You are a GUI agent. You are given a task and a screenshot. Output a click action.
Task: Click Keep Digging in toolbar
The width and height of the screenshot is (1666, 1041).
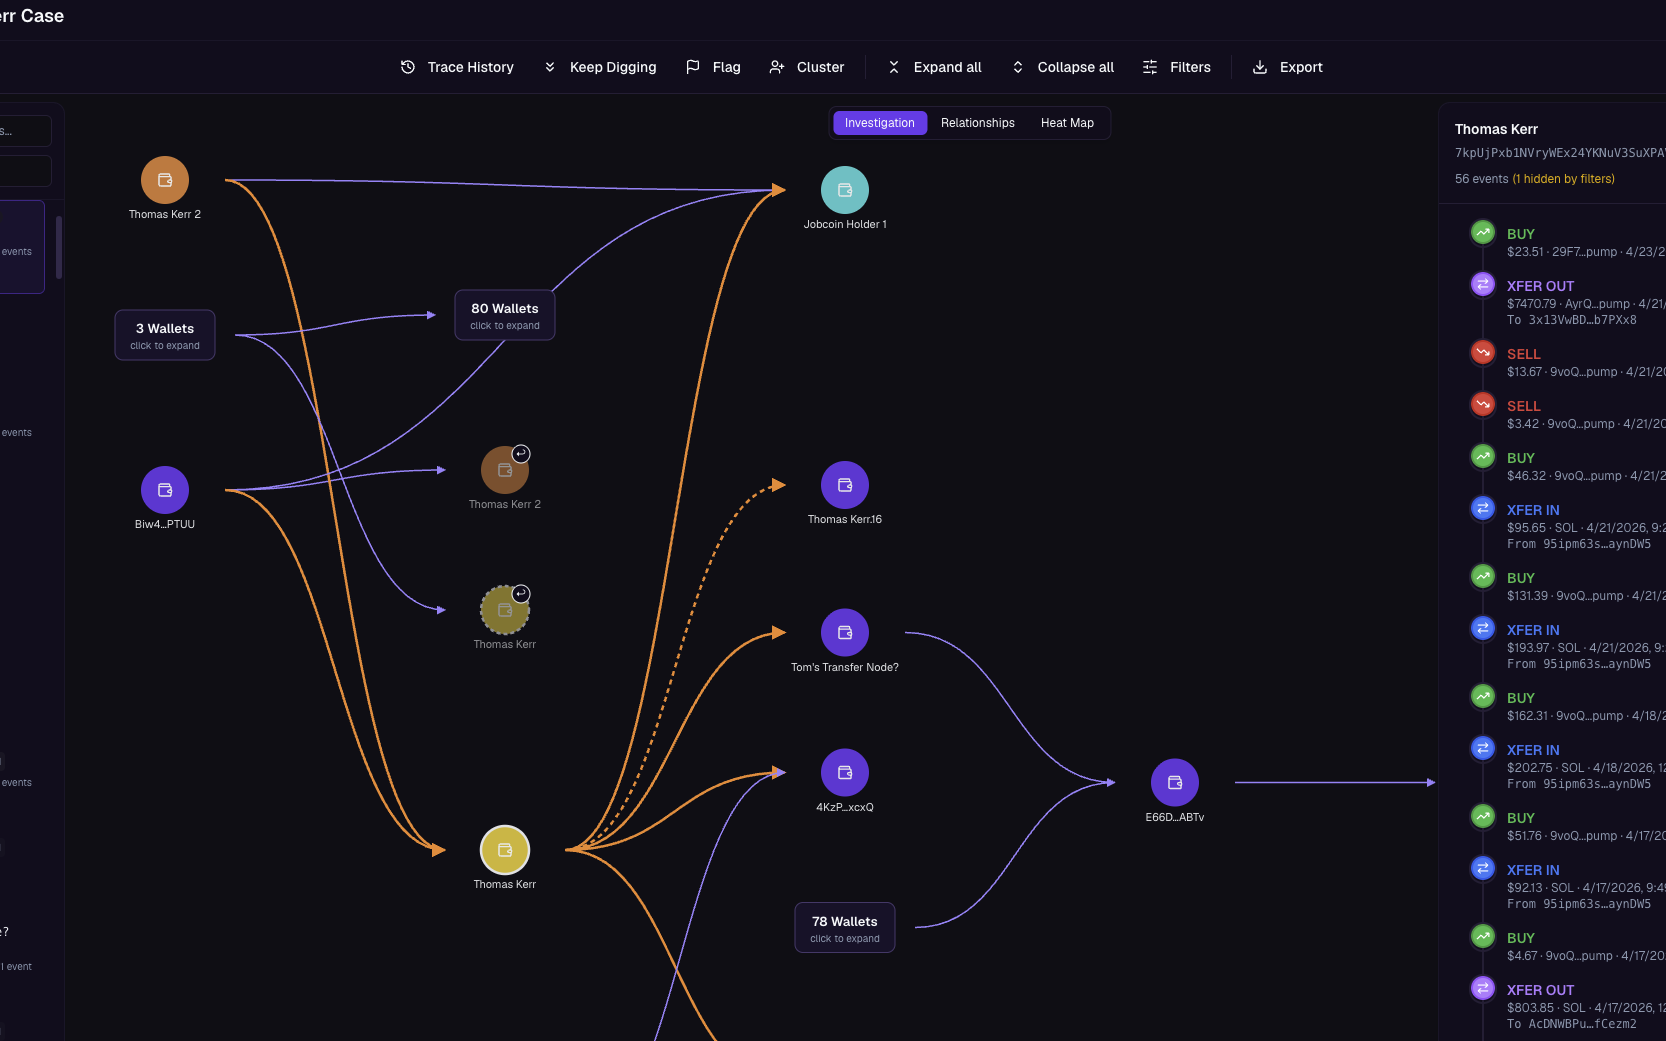(600, 67)
